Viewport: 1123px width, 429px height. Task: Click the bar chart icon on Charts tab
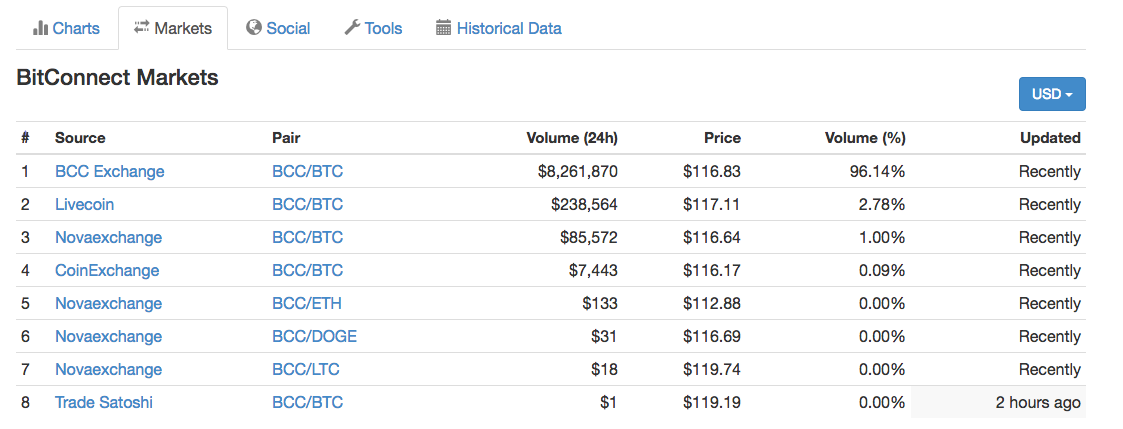pyautogui.click(x=40, y=29)
